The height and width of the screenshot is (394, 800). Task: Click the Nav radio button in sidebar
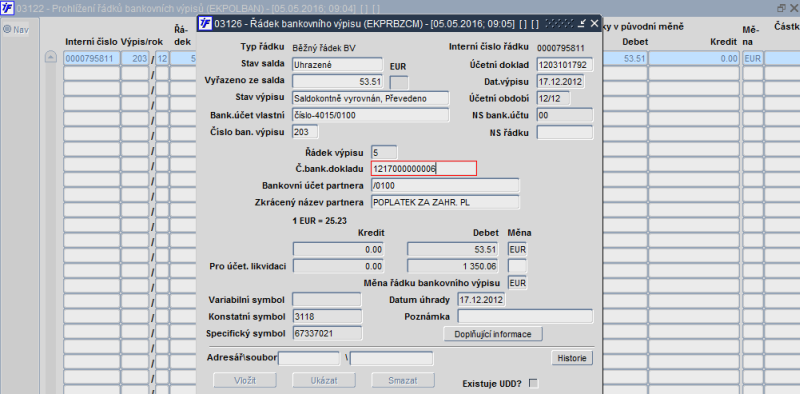point(7,30)
